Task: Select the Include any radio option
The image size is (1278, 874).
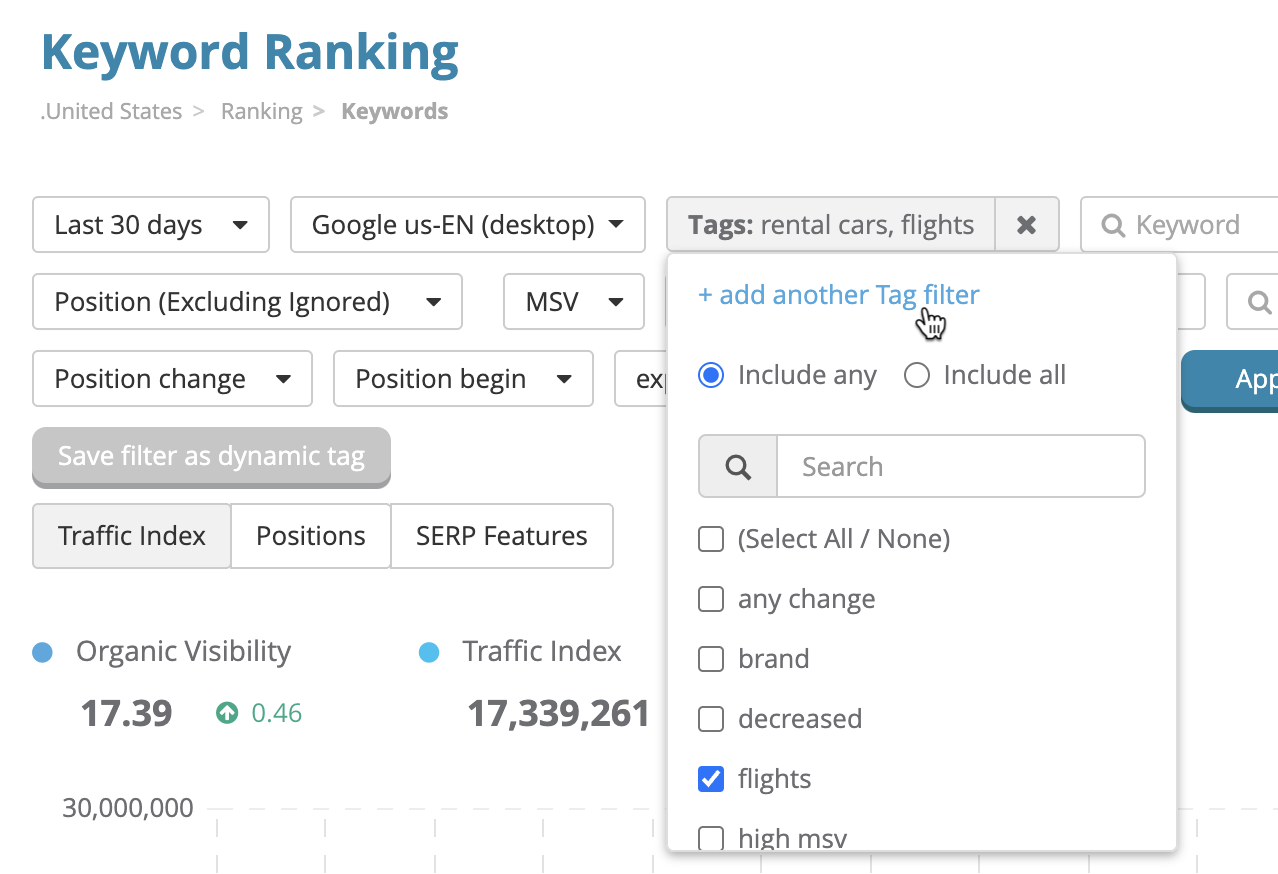Action: pyautogui.click(x=711, y=376)
